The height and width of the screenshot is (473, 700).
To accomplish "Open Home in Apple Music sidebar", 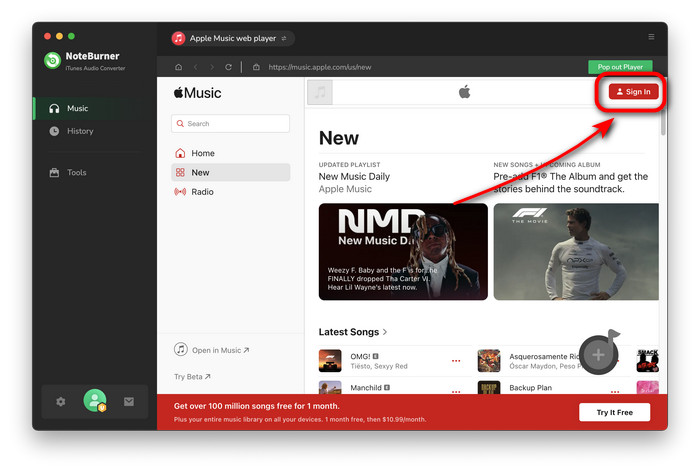I will pyautogui.click(x=230, y=153).
